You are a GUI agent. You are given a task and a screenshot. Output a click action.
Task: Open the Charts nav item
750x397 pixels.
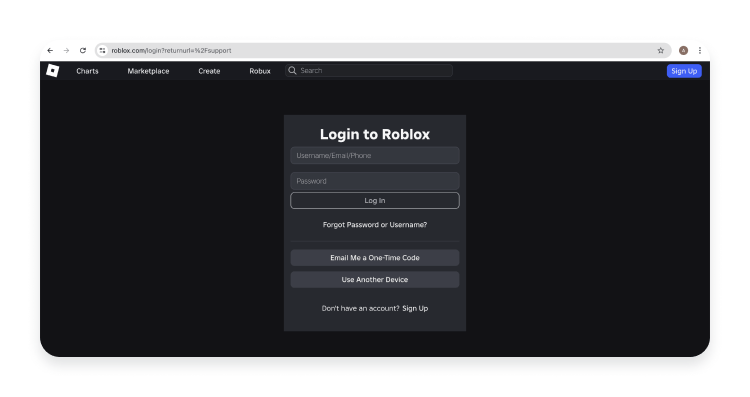coord(87,71)
